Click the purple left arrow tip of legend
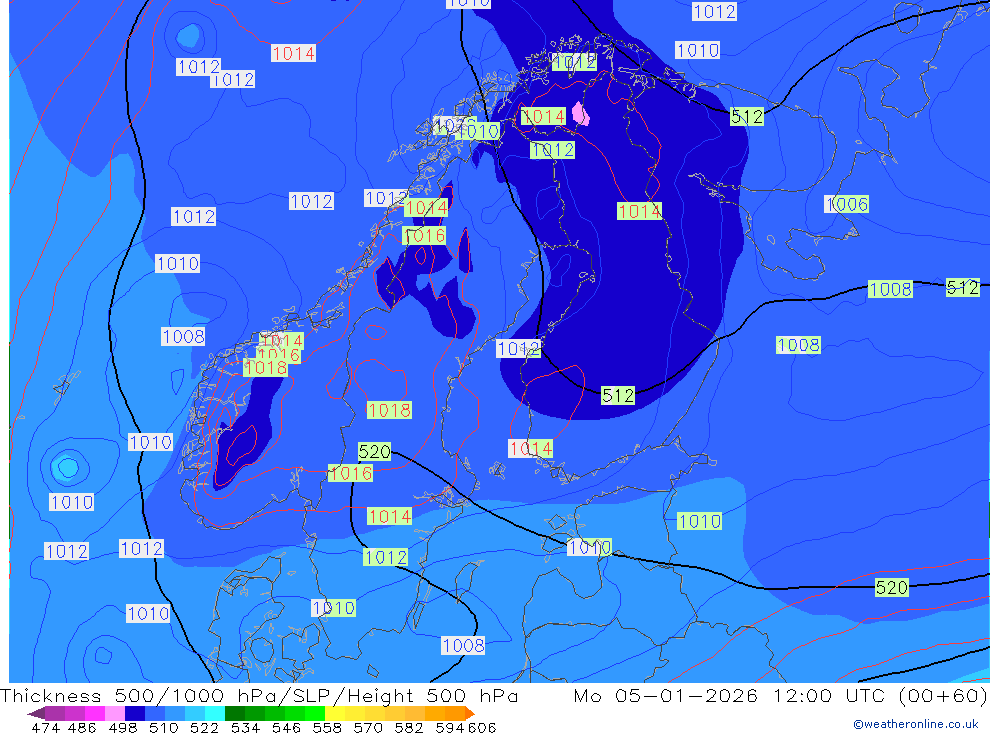Viewport: 1000px width, 733px height. pyautogui.click(x=36, y=714)
